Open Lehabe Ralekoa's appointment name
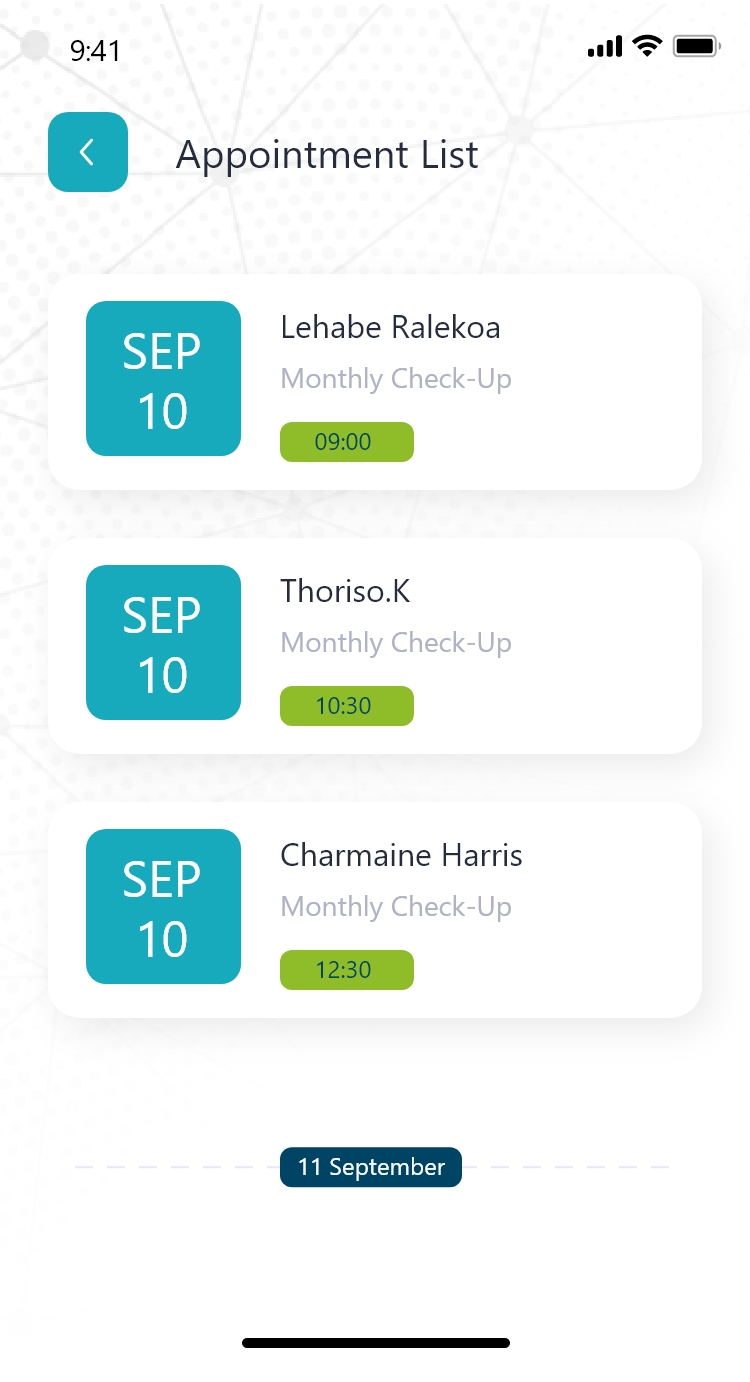This screenshot has width=750, height=1382. 390,327
